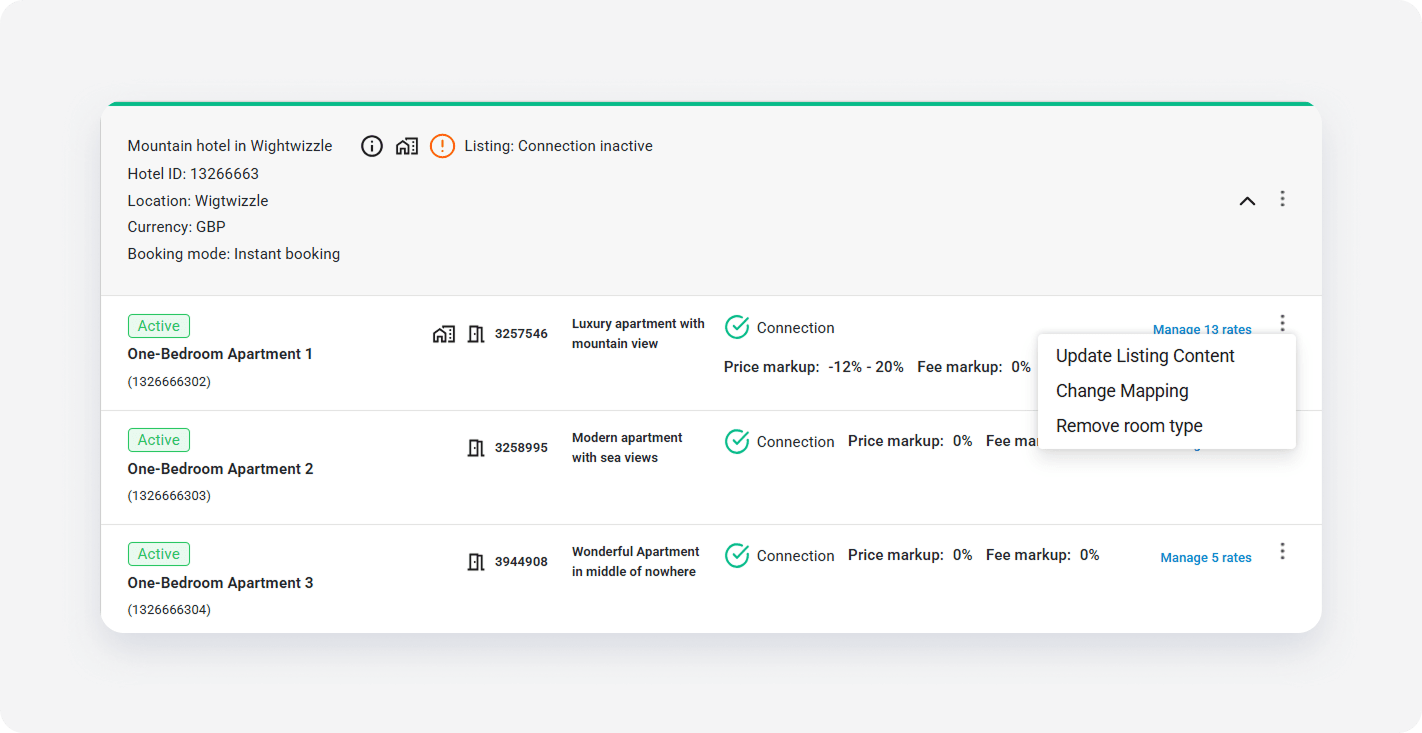The width and height of the screenshot is (1422, 733).
Task: Open the Manage 13 rates link
Action: (1202, 329)
